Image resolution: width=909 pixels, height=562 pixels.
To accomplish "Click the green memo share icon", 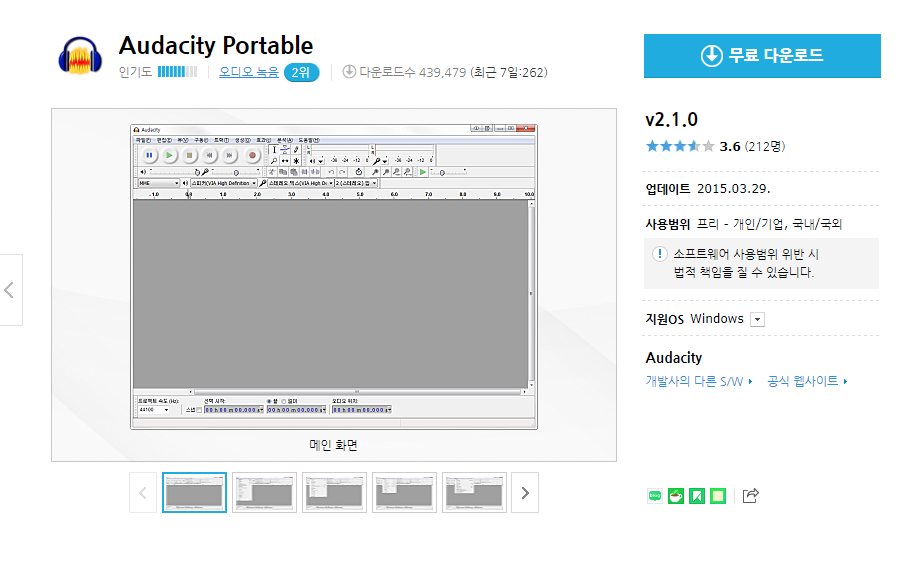I will point(718,496).
